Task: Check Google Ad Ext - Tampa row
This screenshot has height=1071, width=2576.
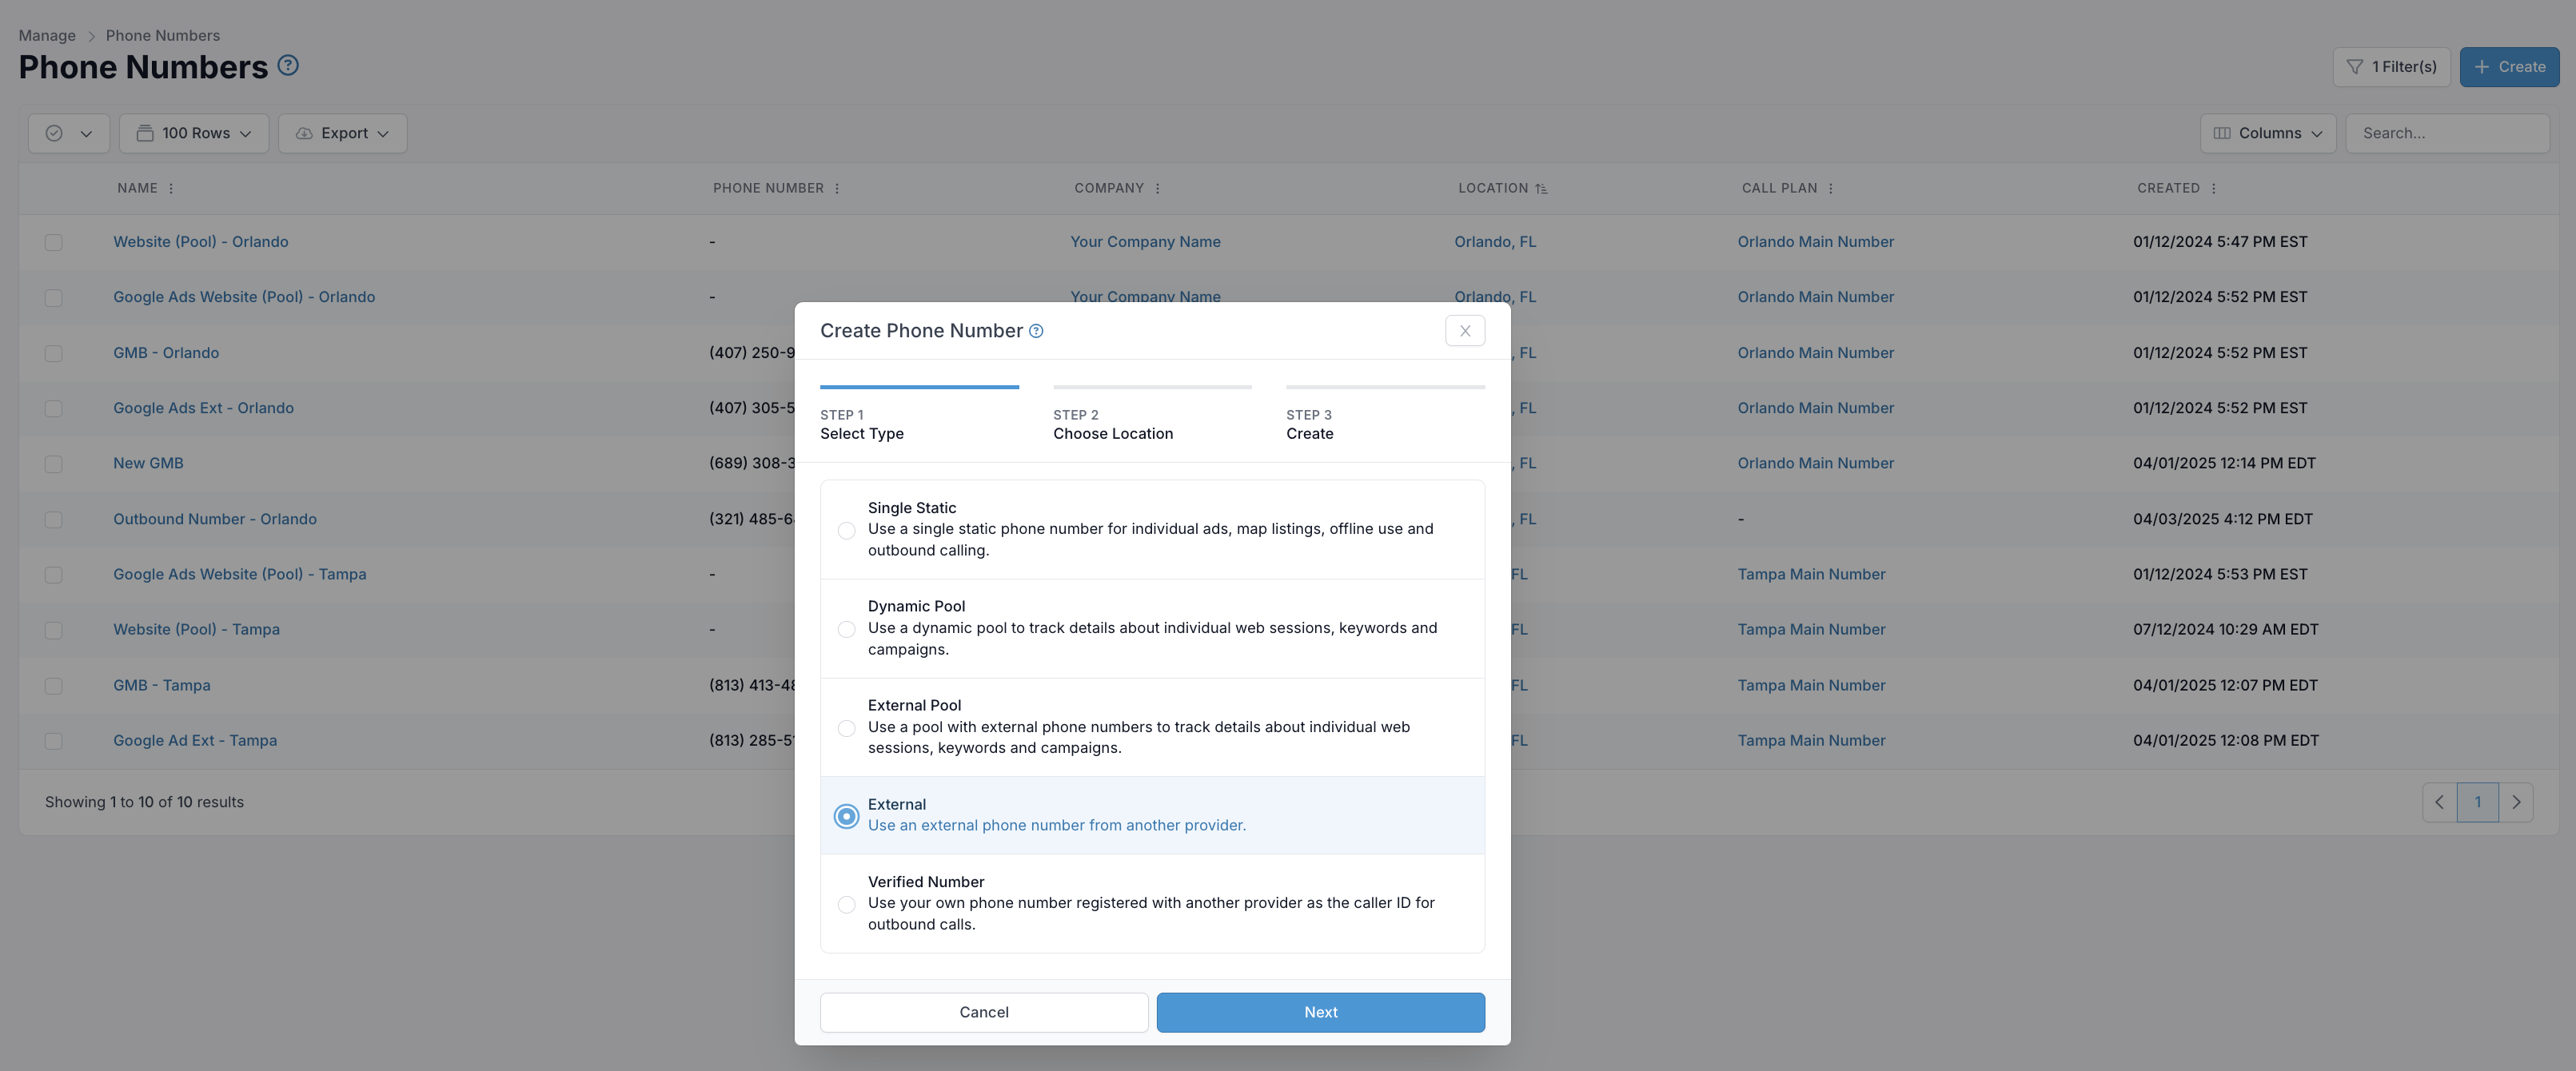Action: point(54,741)
